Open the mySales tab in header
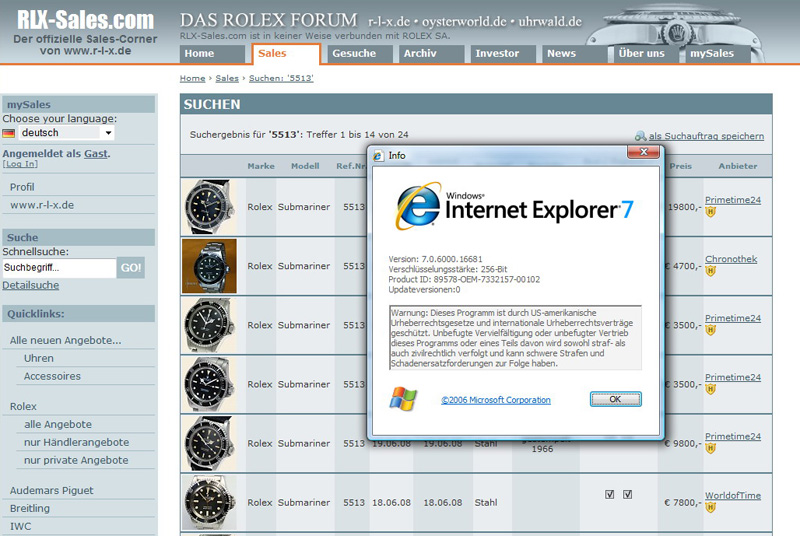This screenshot has height=536, width=800. (718, 54)
